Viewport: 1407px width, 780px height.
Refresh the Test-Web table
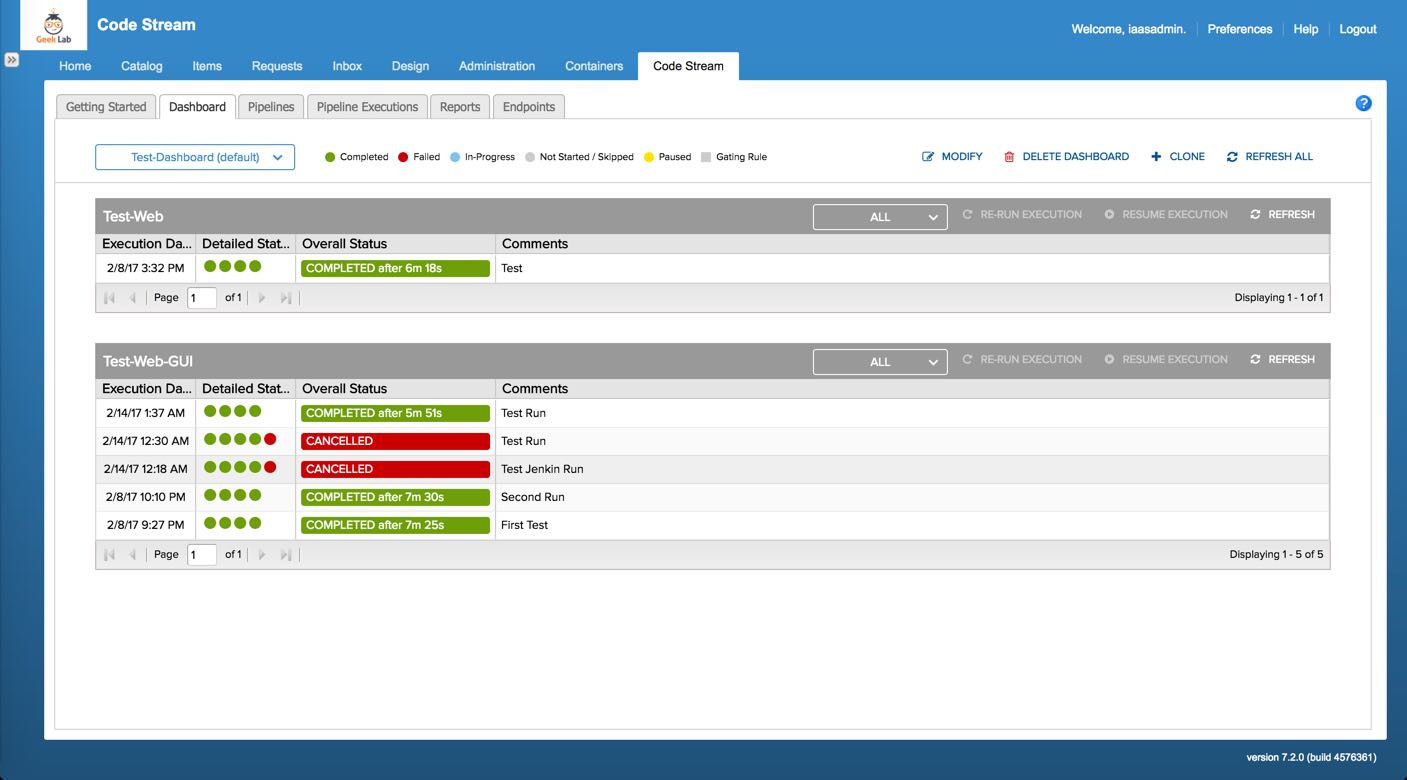pos(1281,213)
